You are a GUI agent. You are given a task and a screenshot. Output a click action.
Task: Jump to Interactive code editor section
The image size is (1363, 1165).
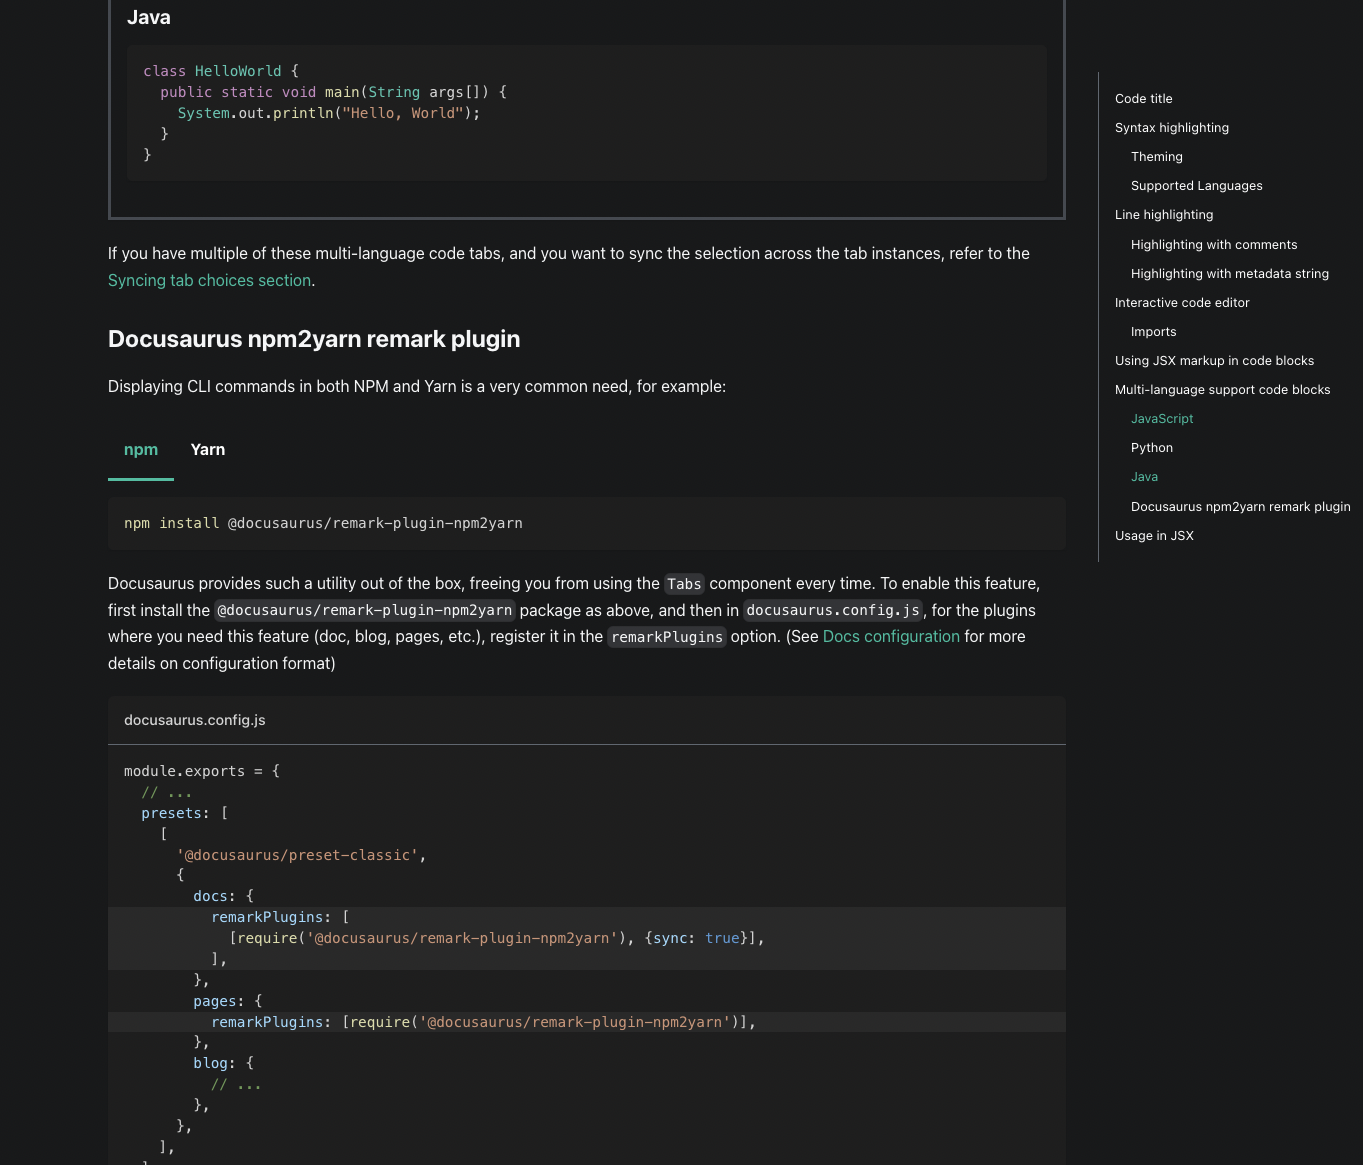click(x=1182, y=303)
